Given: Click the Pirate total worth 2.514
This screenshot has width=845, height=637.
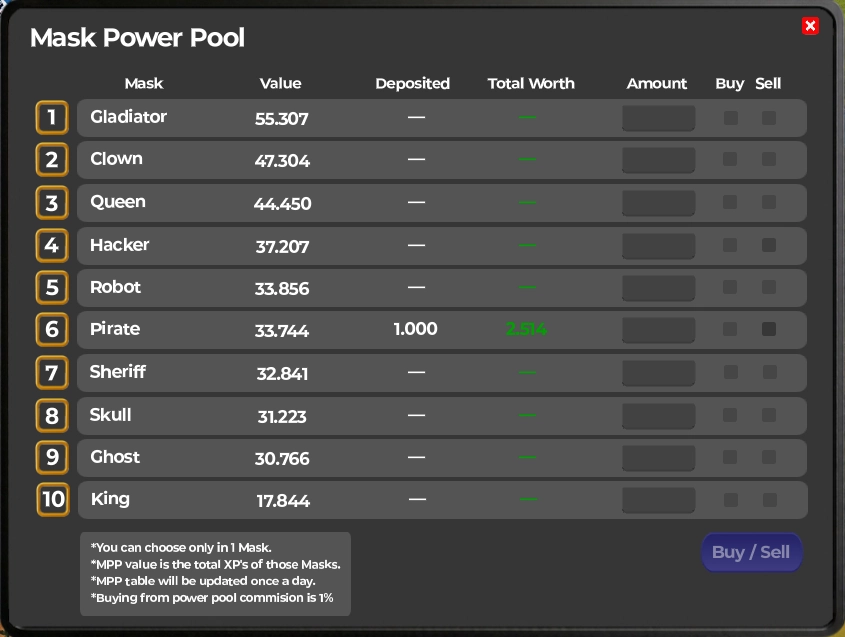Looking at the screenshot, I should [527, 329].
